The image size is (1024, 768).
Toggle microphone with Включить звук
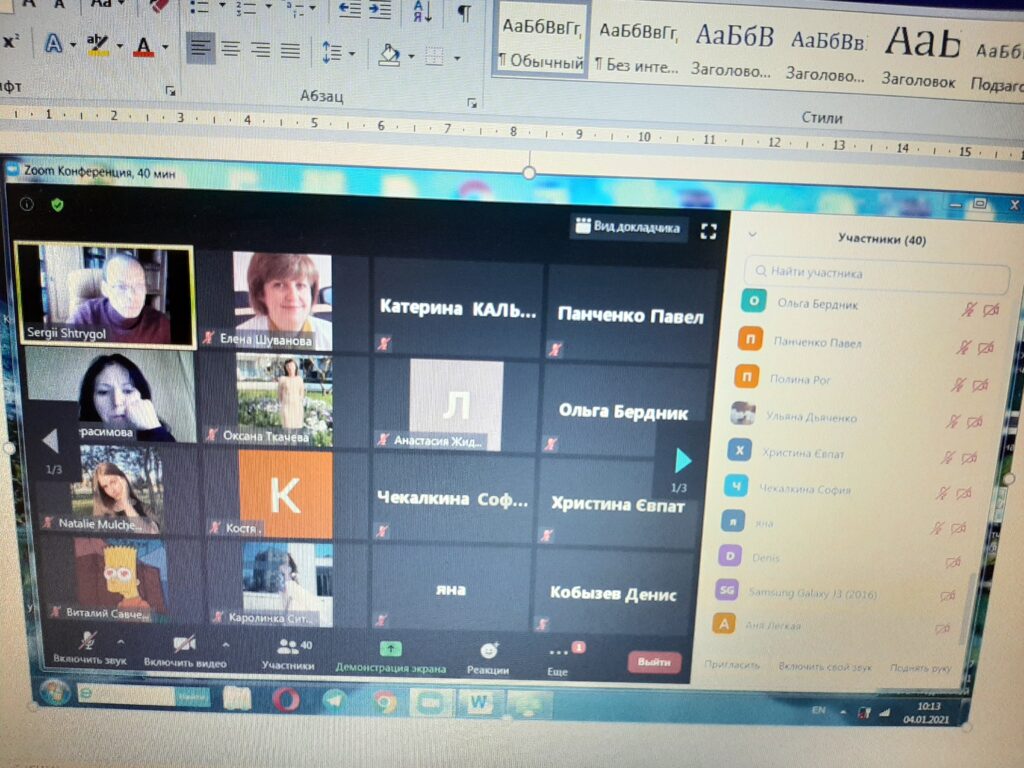point(89,648)
